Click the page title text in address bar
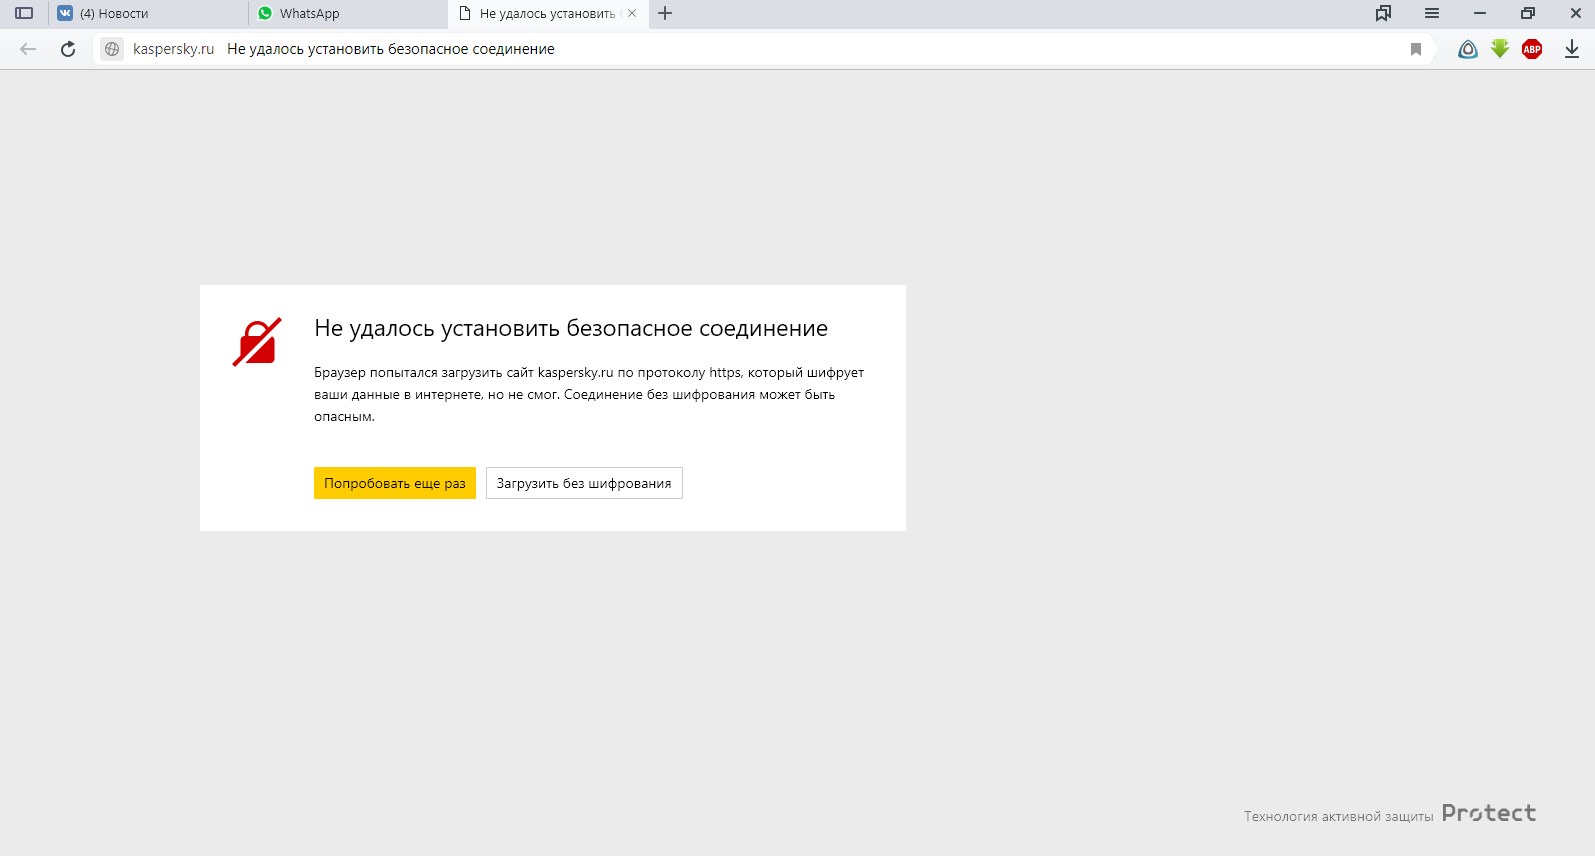The height and width of the screenshot is (856, 1595). click(391, 49)
